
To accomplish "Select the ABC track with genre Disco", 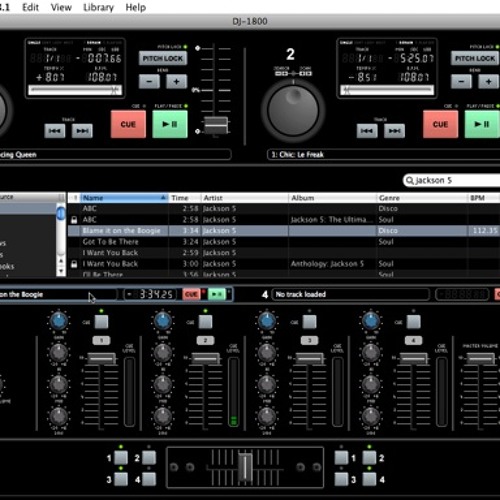I will coord(284,209).
